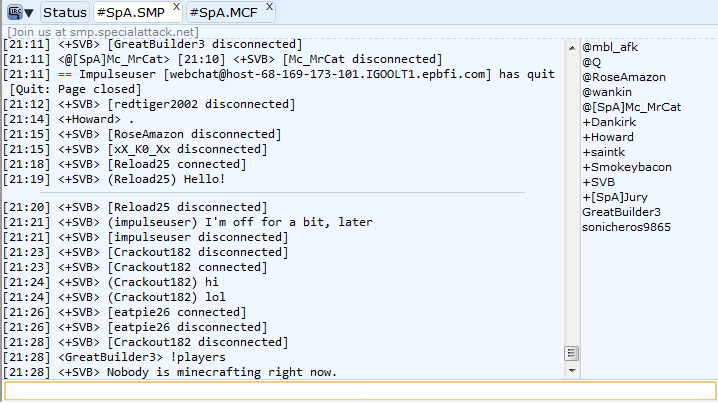The height and width of the screenshot is (405, 718).
Task: Open the IRC menu icon dropdown
Action: 20,12
